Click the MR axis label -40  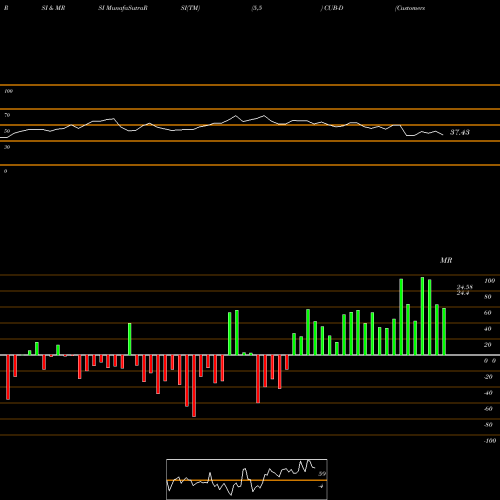[488, 393]
